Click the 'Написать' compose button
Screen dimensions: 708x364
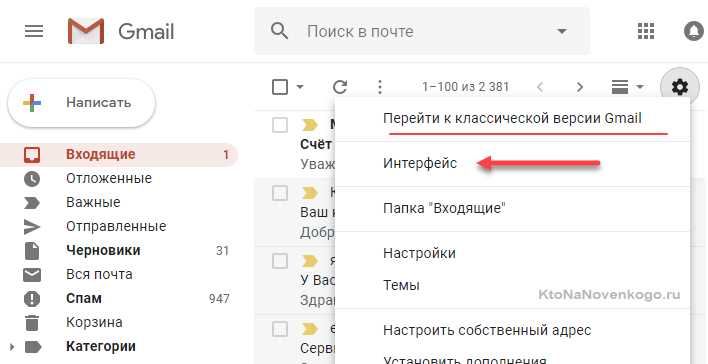click(x=82, y=103)
